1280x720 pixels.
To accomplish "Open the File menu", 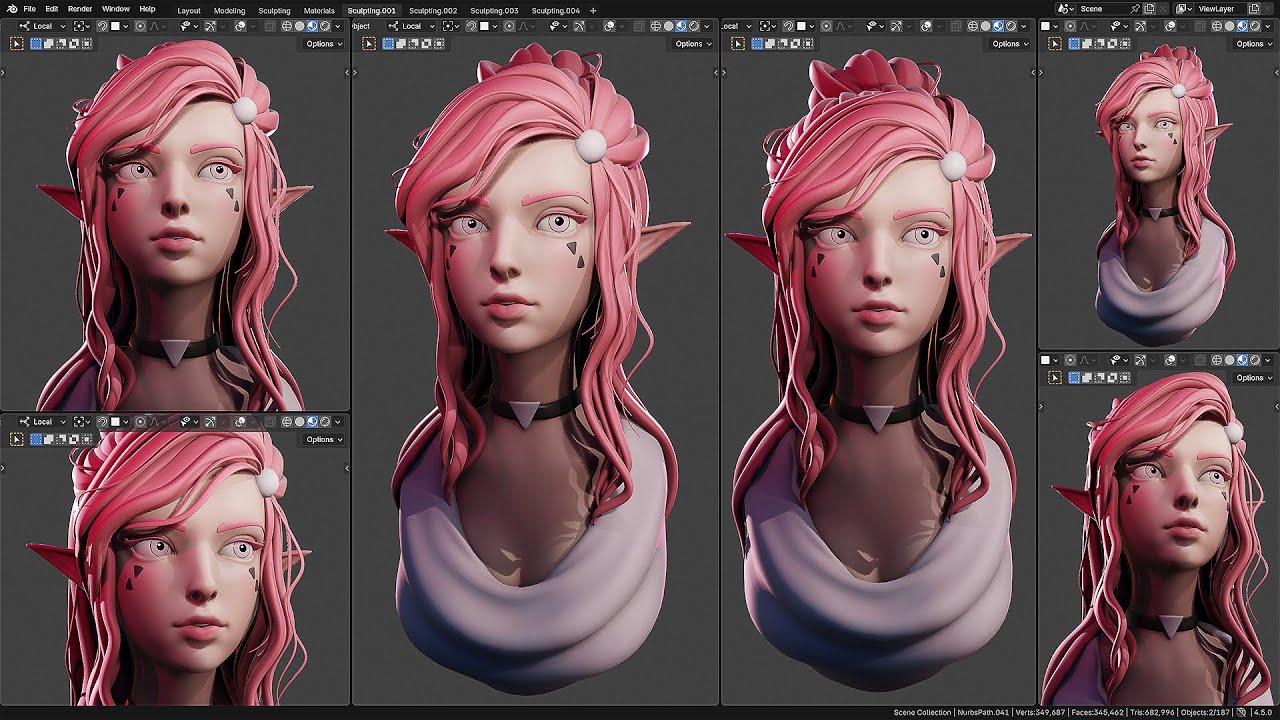I will (29, 9).
